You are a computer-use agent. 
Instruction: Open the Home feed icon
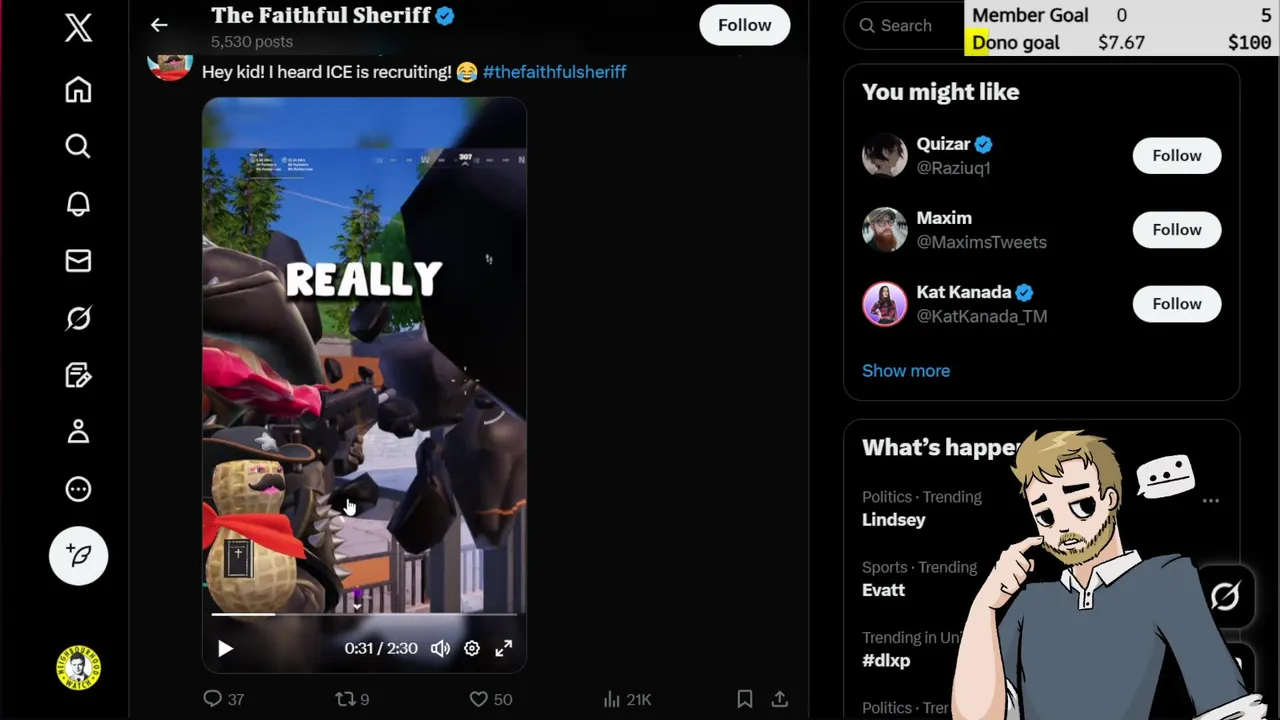pos(78,90)
